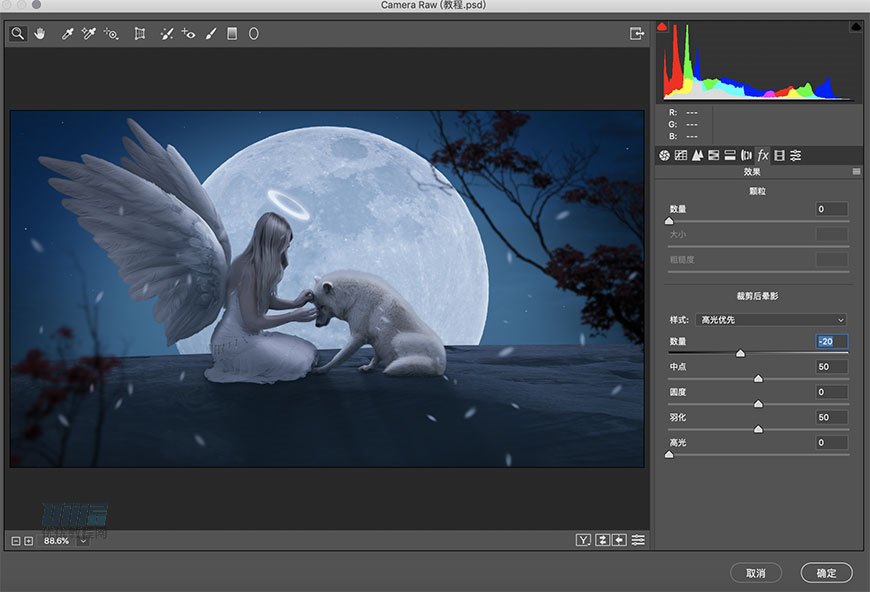Image resolution: width=870 pixels, height=592 pixels.
Task: Open the 样式 高光优先 dropdown
Action: click(x=771, y=320)
